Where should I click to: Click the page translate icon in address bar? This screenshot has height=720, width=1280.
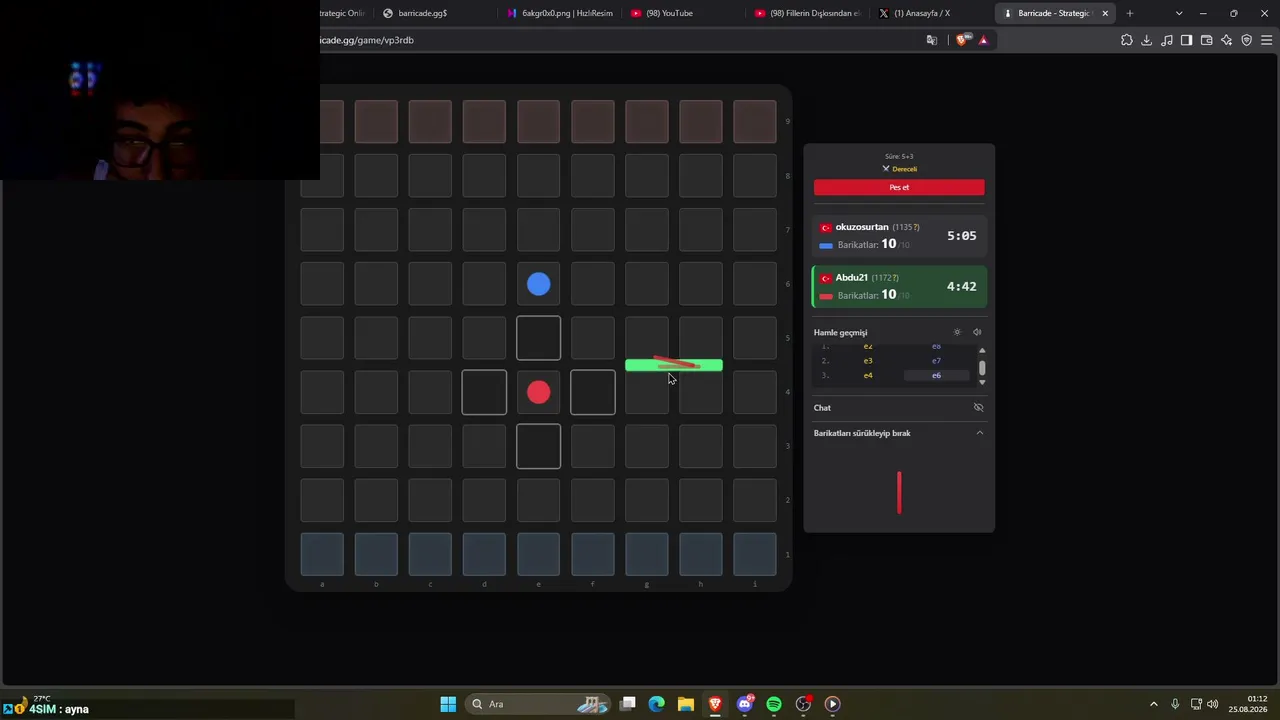(x=932, y=40)
